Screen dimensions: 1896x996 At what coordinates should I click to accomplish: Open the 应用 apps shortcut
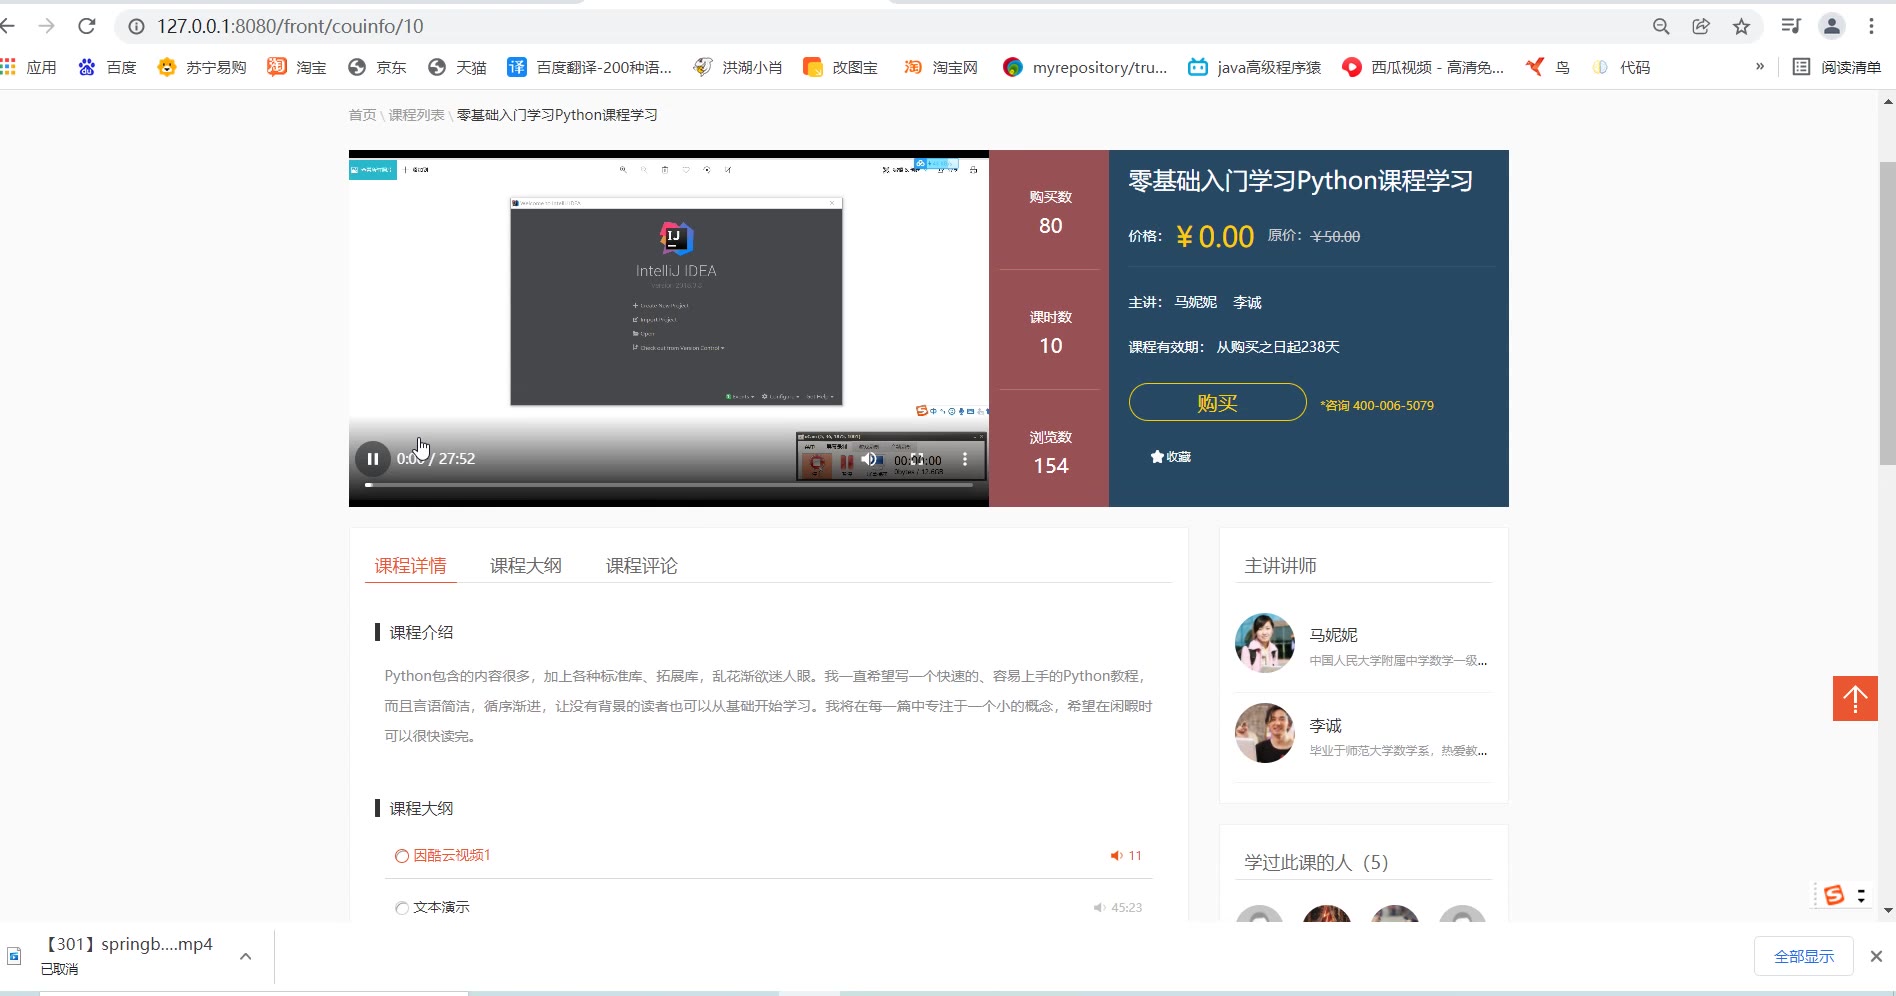28,67
